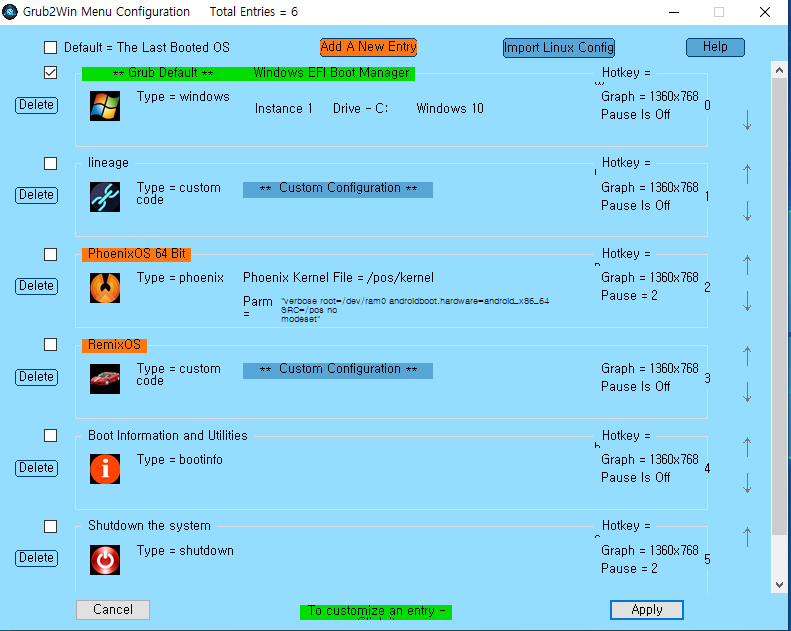Screen dimensions: 791x631
Task: Move the PhoenixOS 64 Bit entry down
Action: (747, 301)
